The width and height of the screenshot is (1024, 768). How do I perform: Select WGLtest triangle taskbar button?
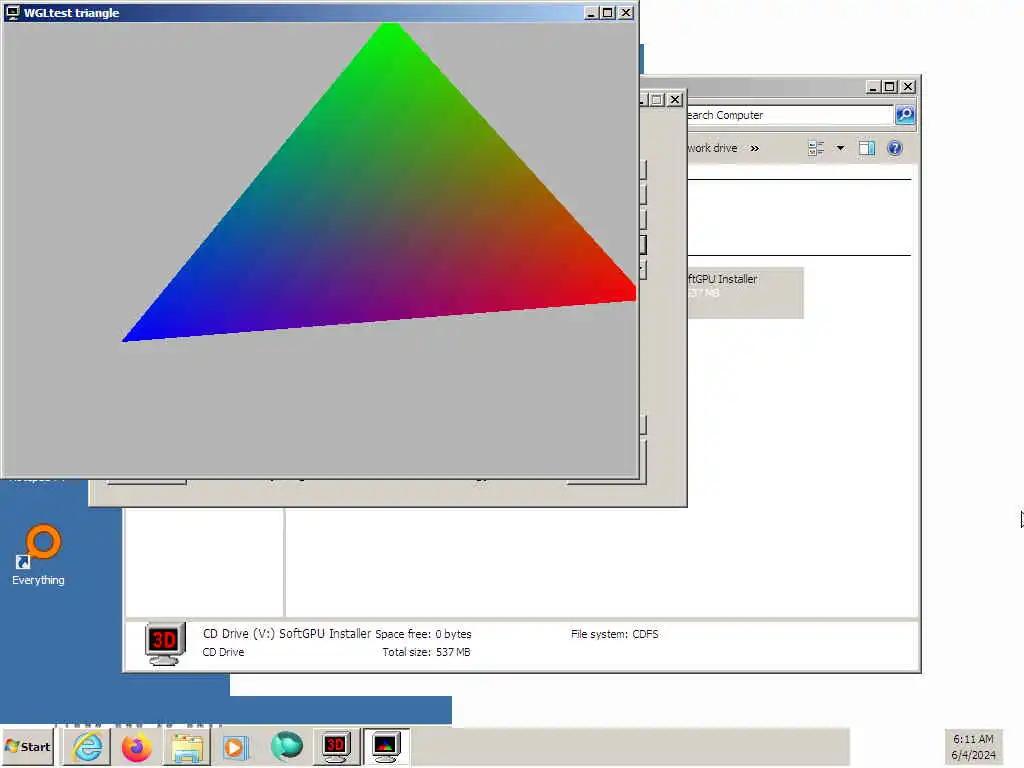[386, 746]
